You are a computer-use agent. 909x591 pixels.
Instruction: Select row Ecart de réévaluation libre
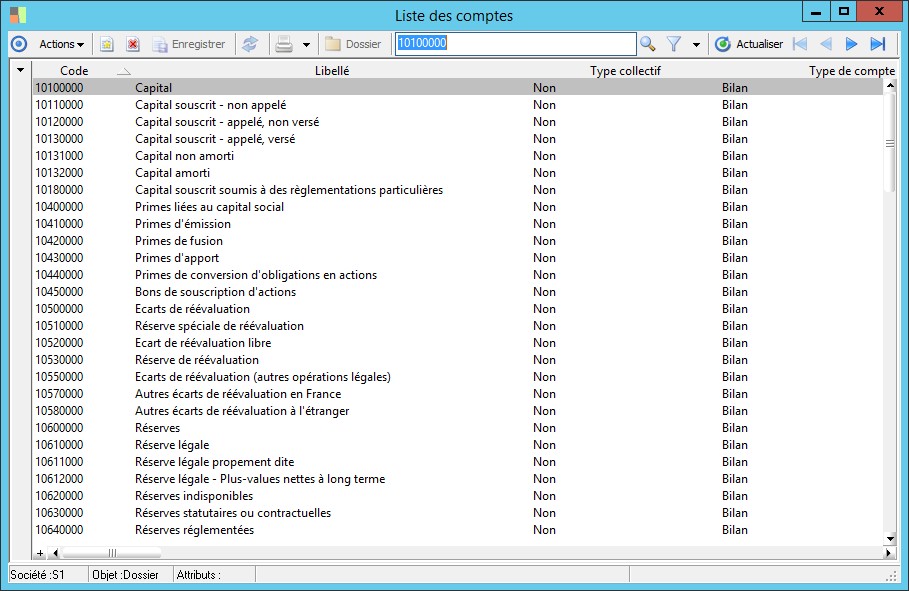click(x=458, y=343)
